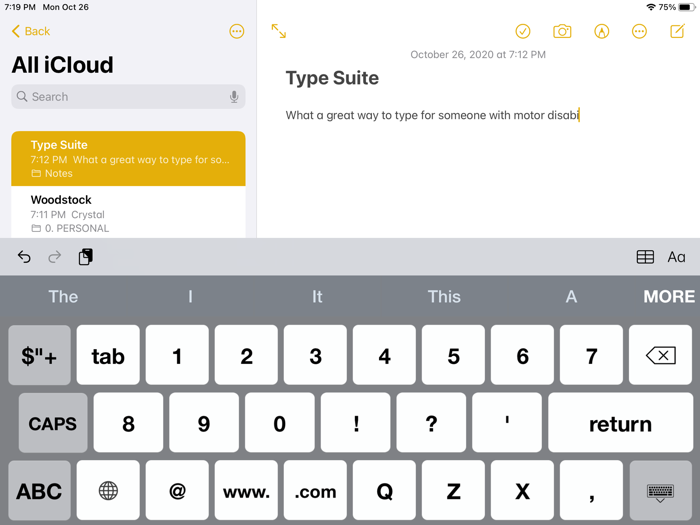This screenshot has height=525, width=700.
Task: Tap the question mark key
Action: tap(431, 423)
